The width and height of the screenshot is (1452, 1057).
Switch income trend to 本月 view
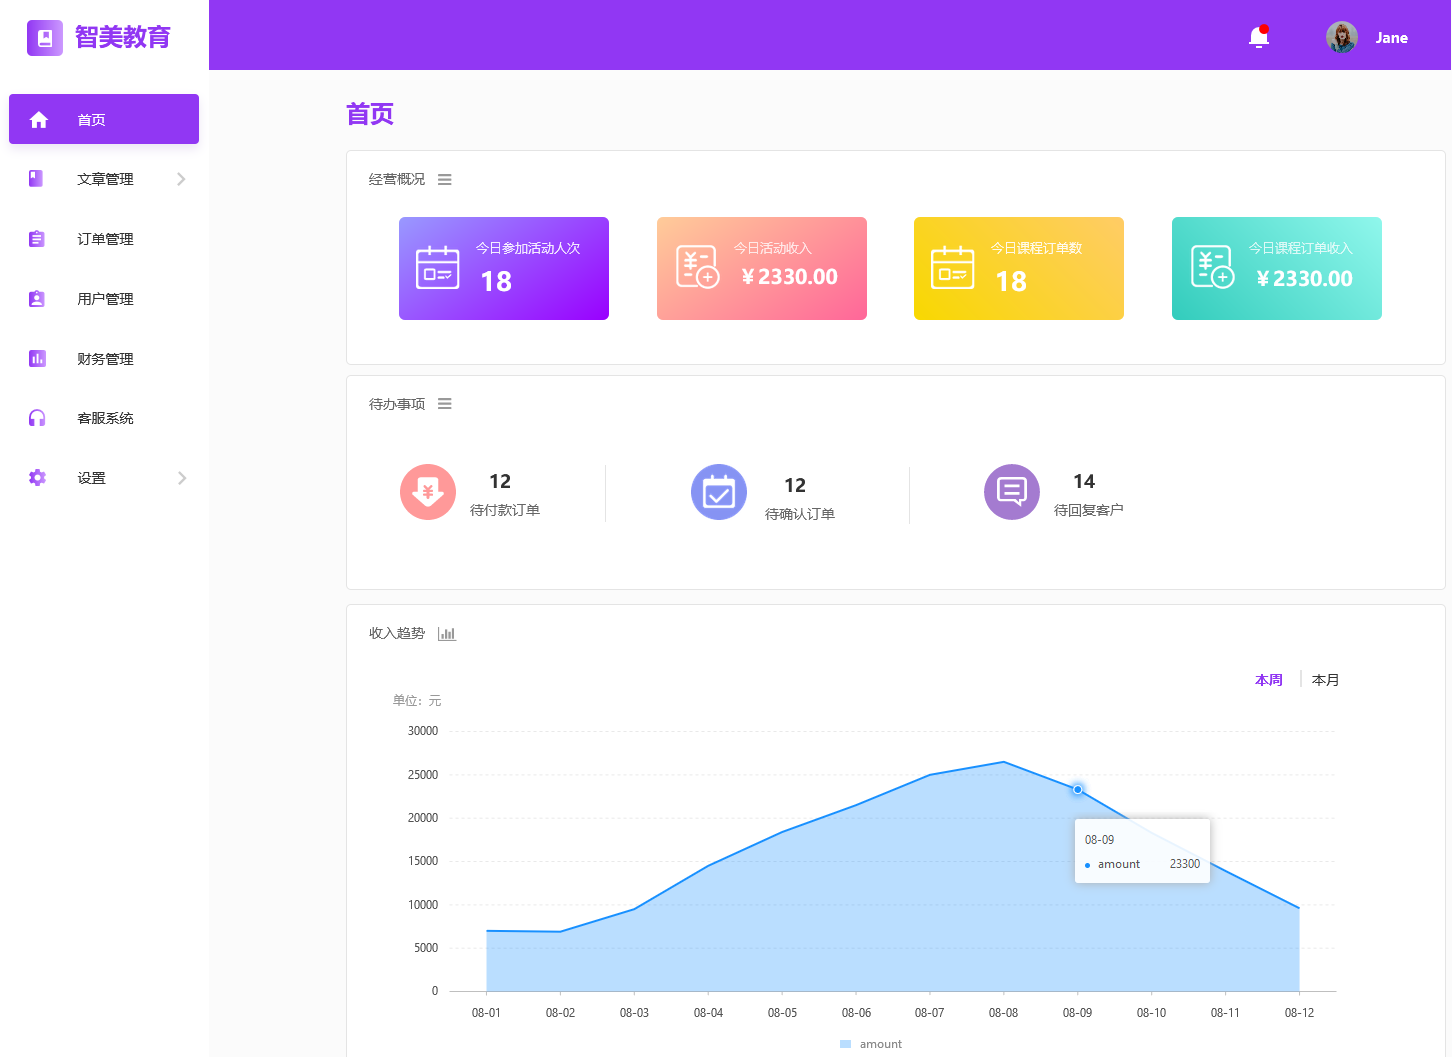1325,679
